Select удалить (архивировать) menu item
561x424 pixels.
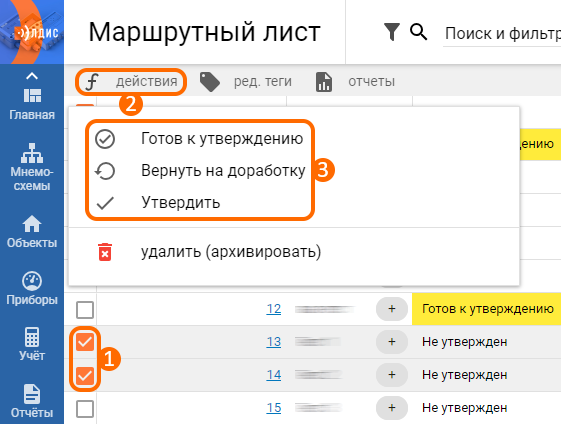click(231, 252)
